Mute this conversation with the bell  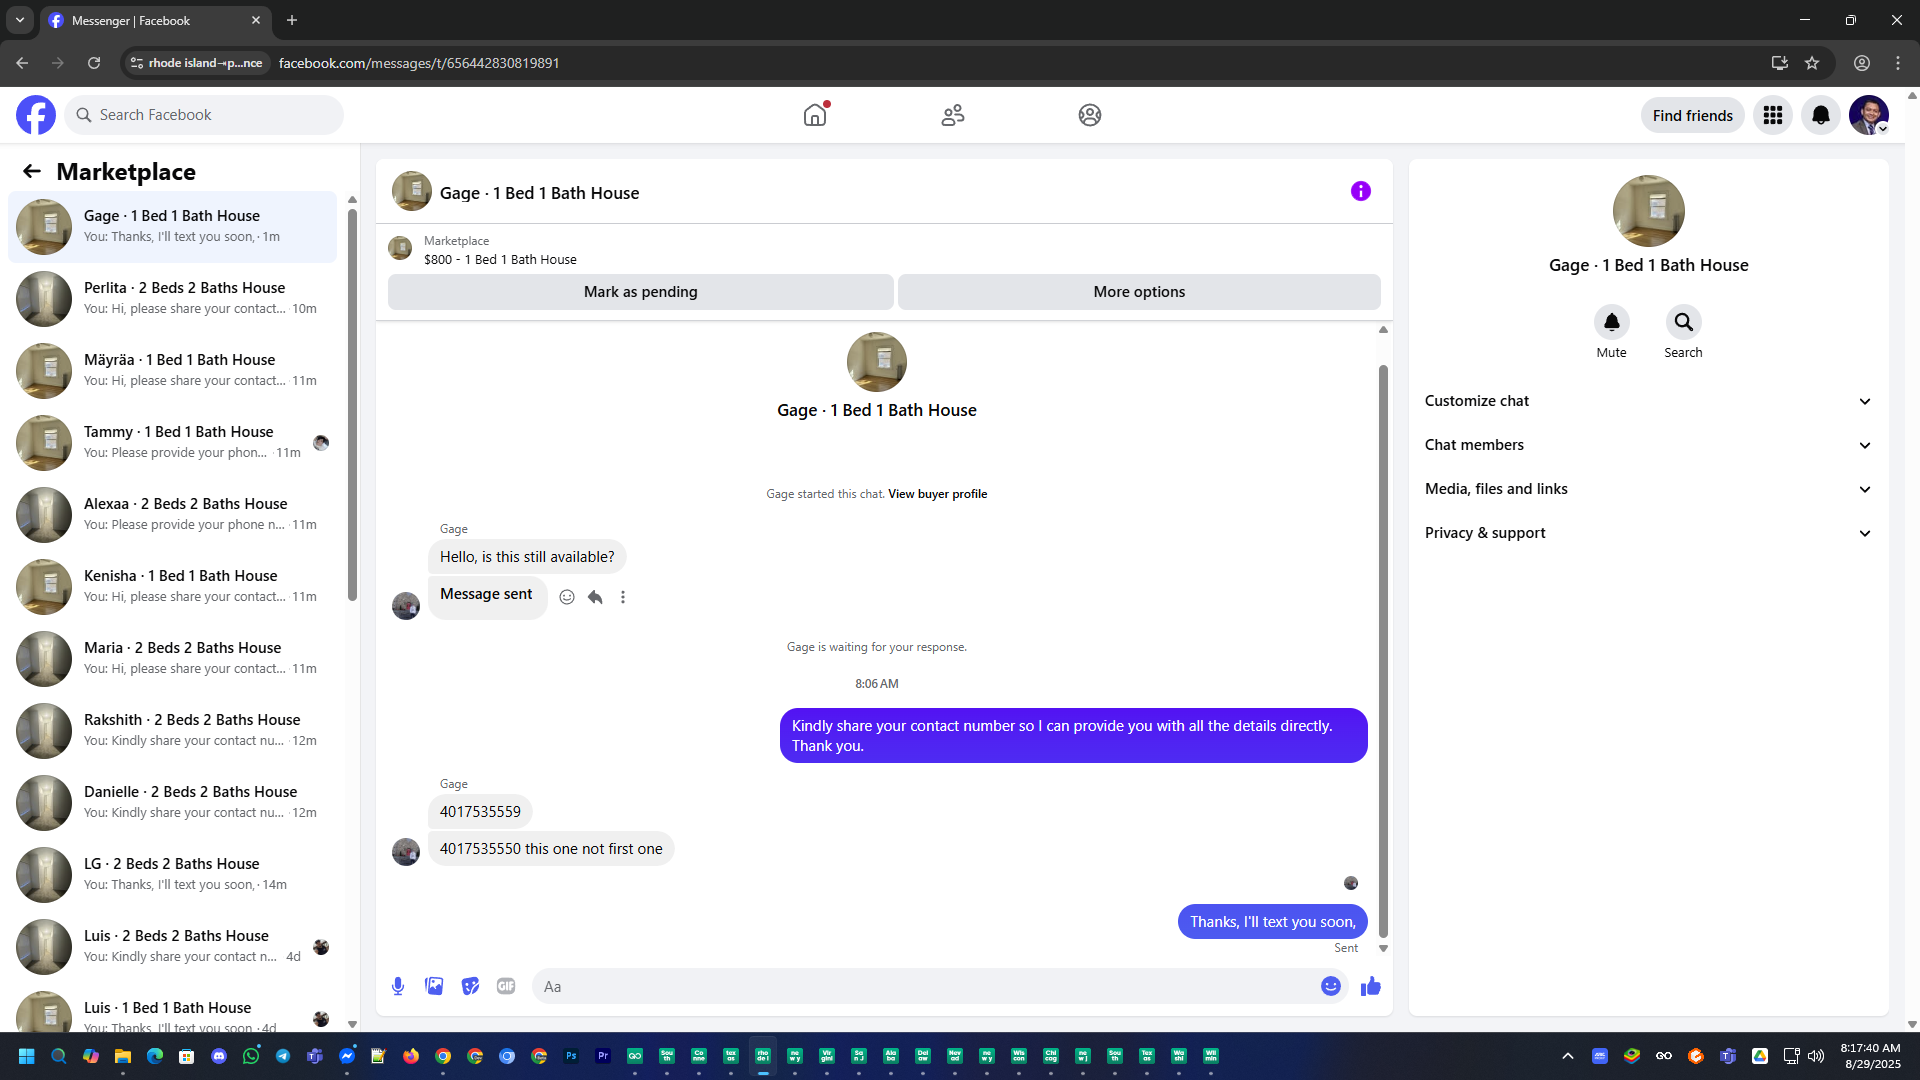[1611, 322]
